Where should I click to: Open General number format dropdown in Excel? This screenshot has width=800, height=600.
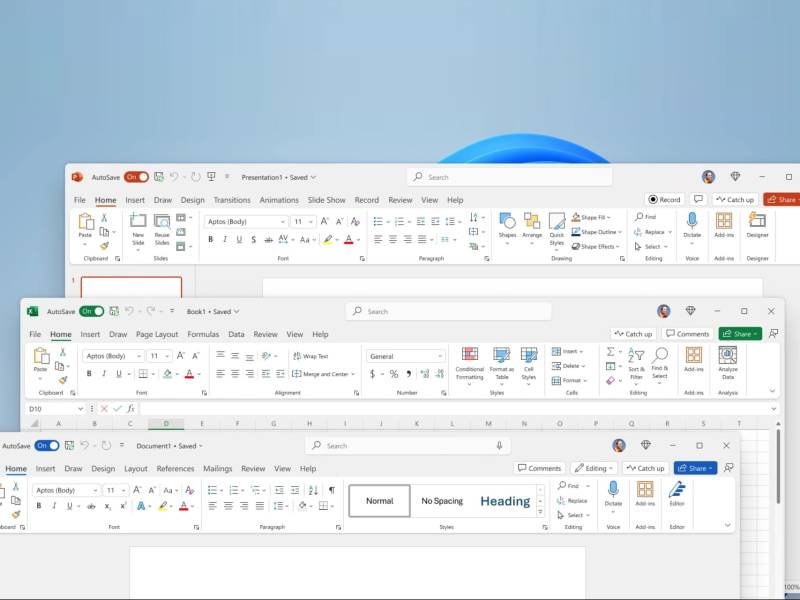coord(440,356)
